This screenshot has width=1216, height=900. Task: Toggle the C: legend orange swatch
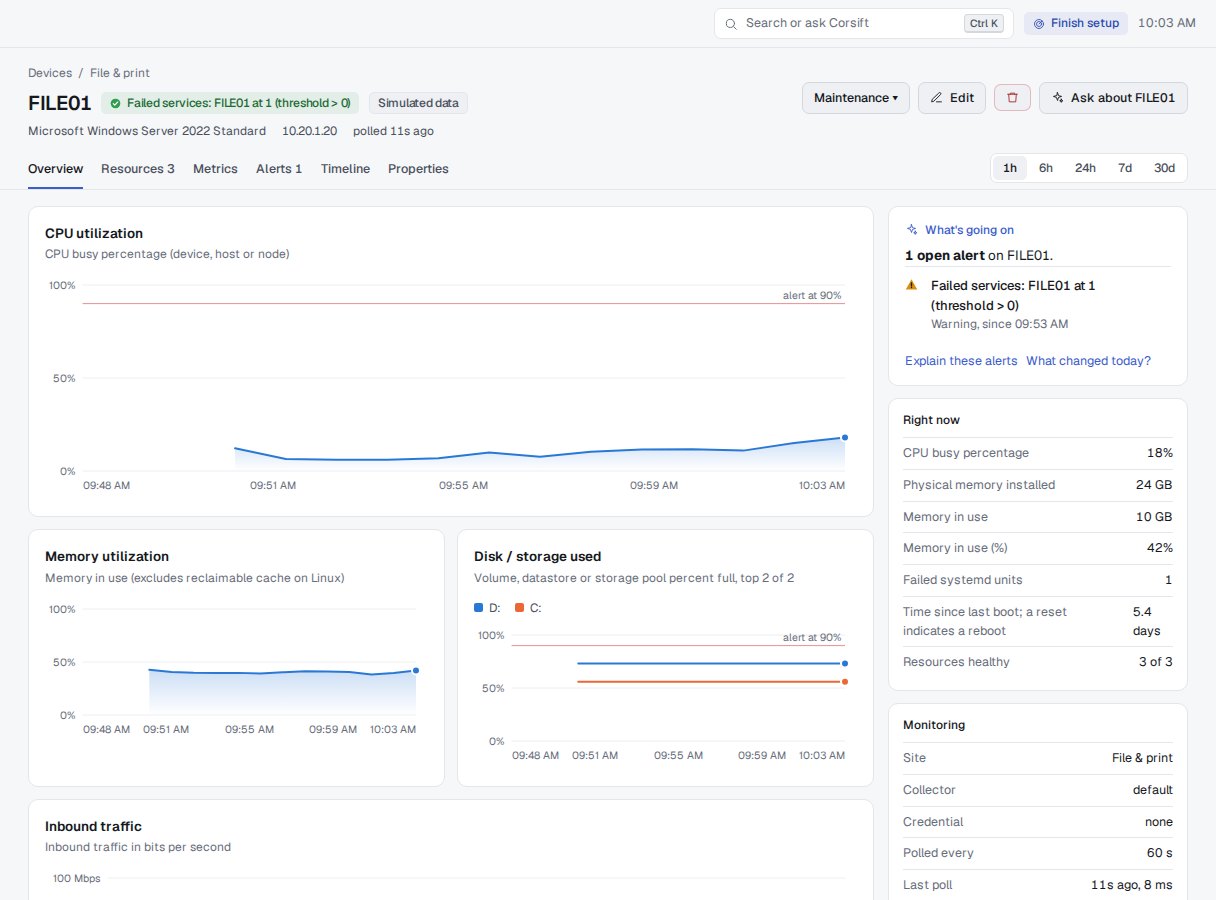(519, 608)
